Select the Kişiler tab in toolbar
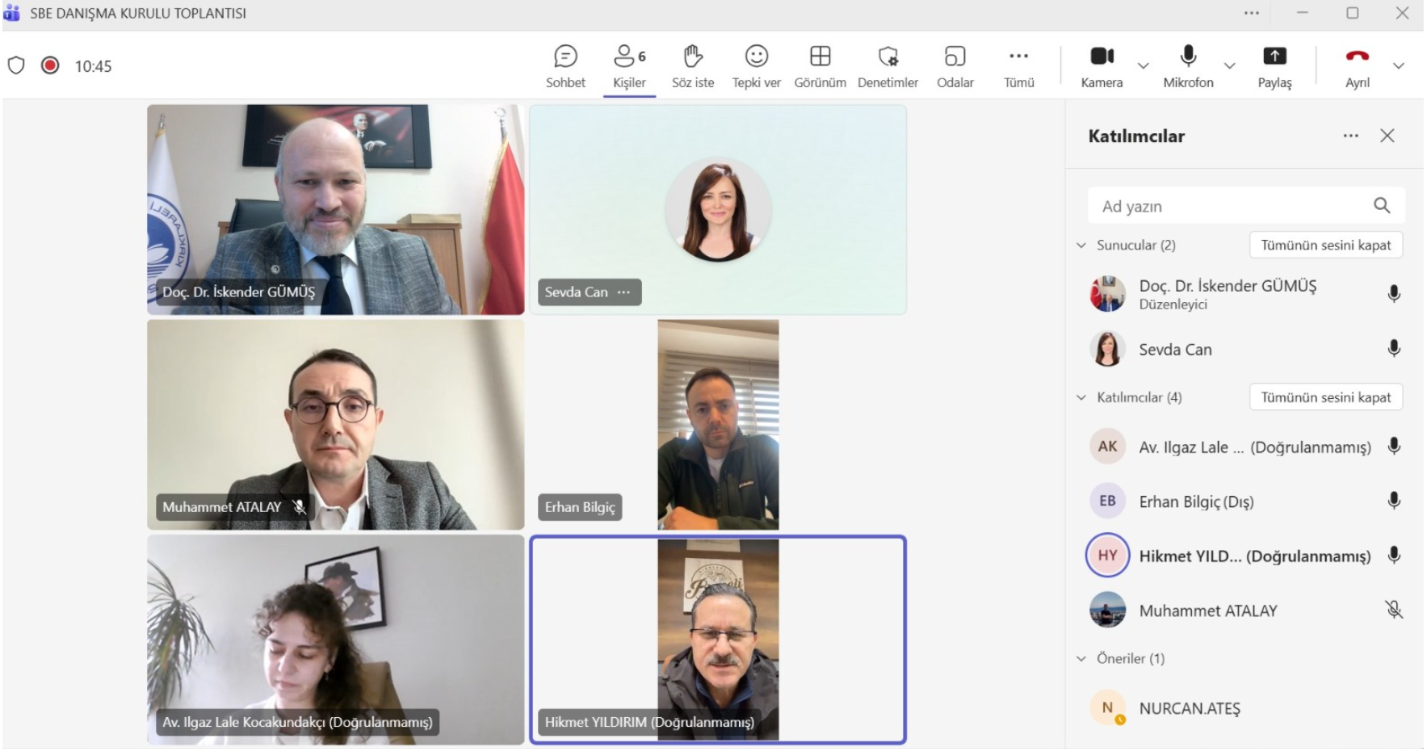 point(629,66)
